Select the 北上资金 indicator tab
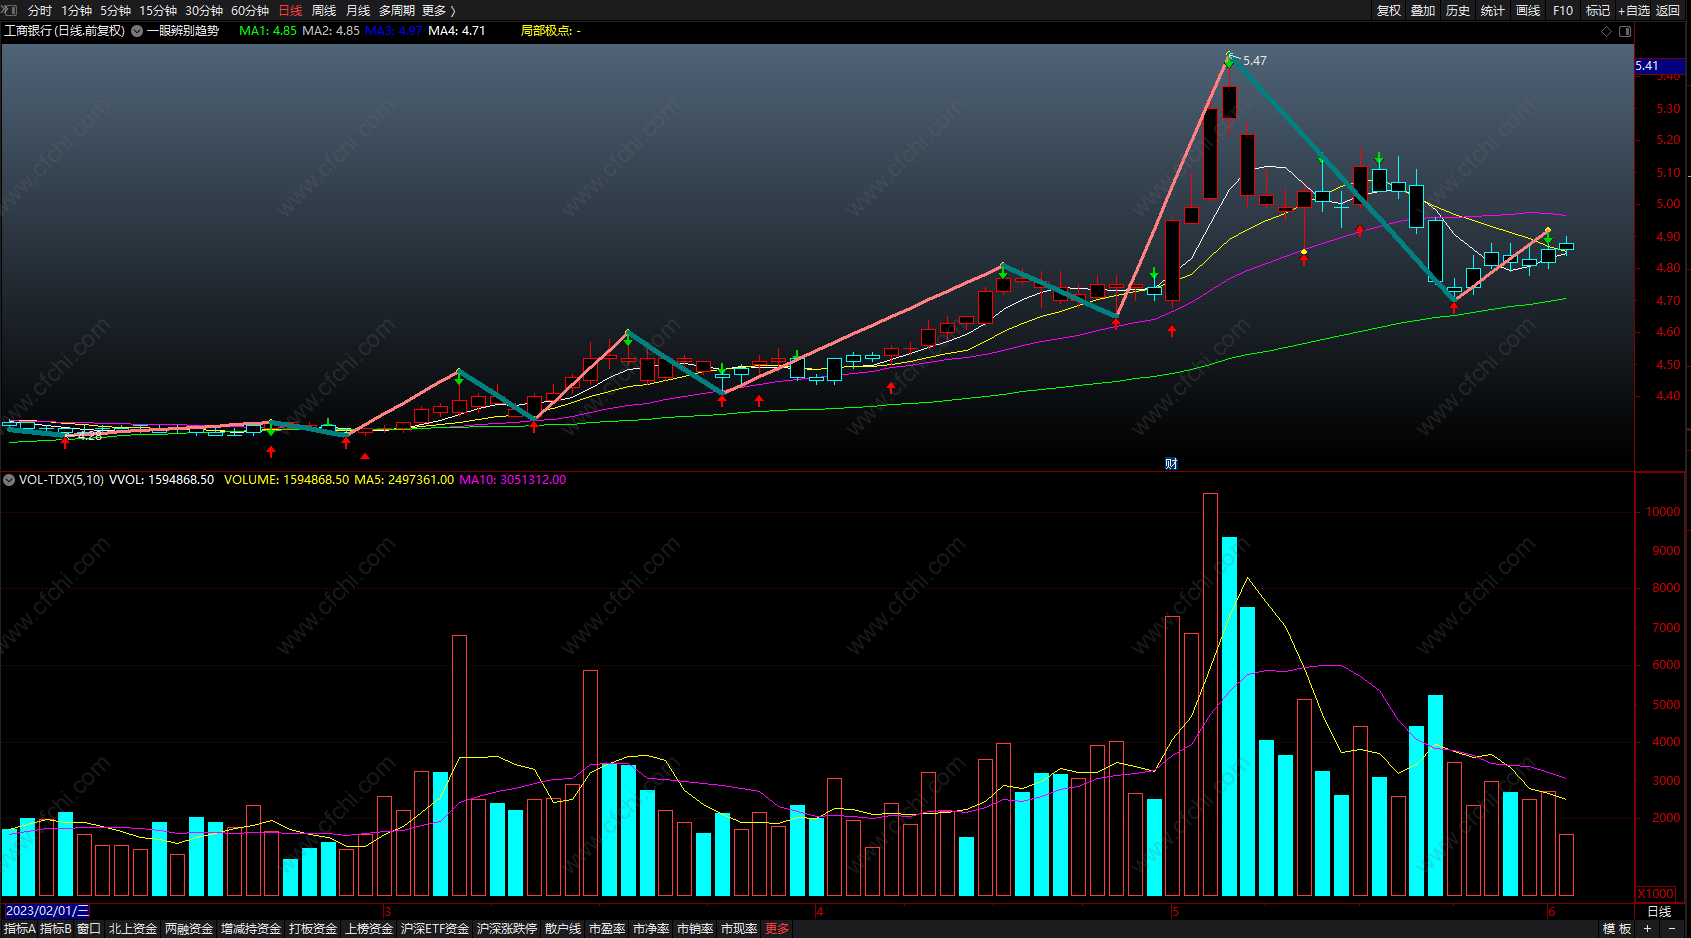This screenshot has width=1691, height=938. pos(133,929)
